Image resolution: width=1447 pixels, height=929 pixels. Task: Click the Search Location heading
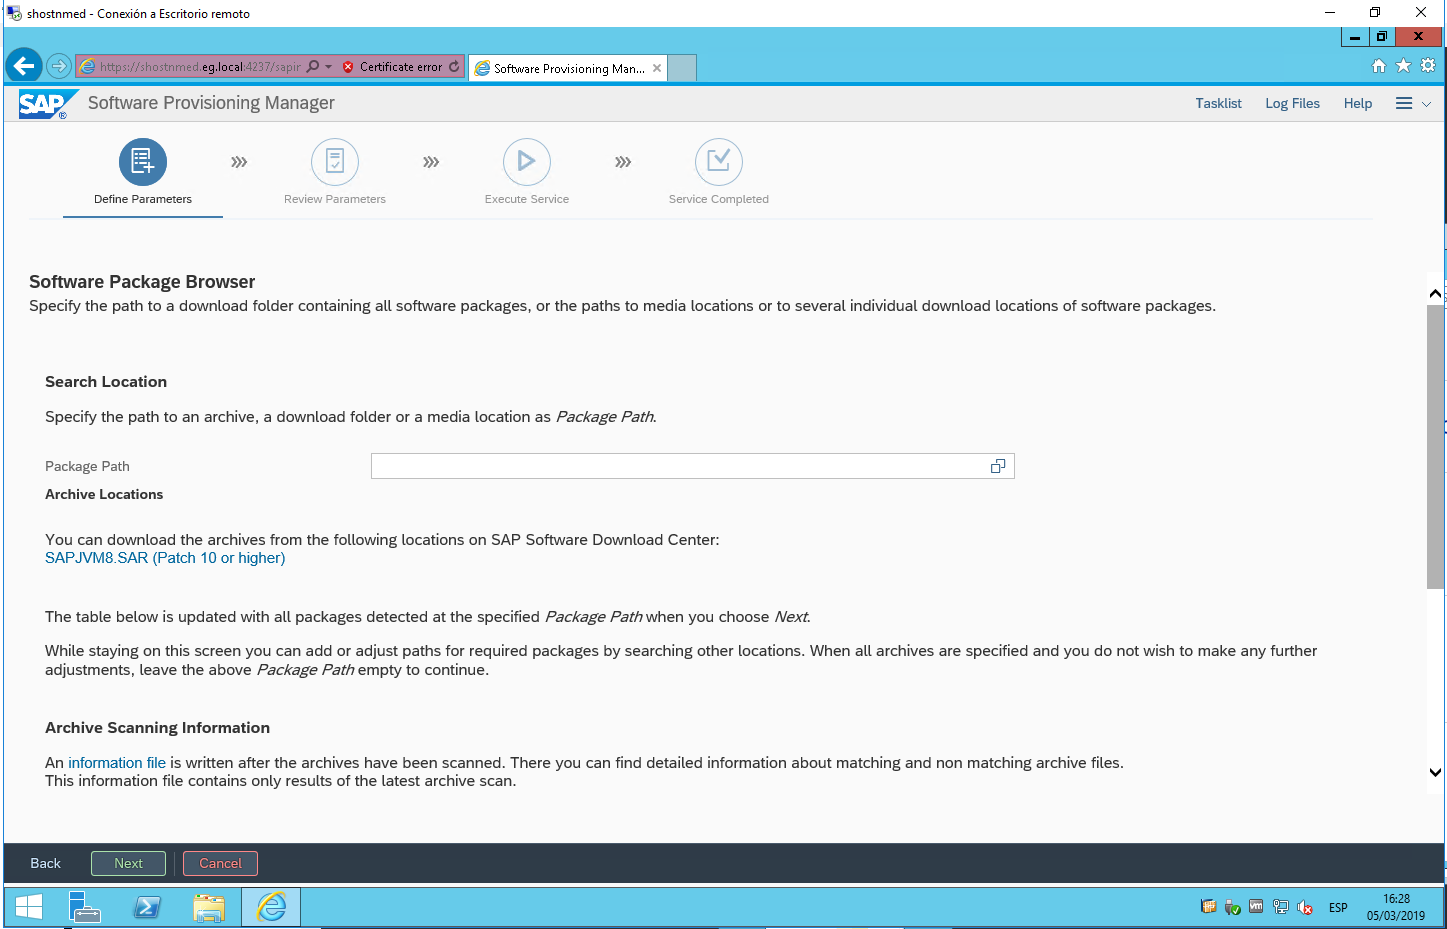[106, 382]
